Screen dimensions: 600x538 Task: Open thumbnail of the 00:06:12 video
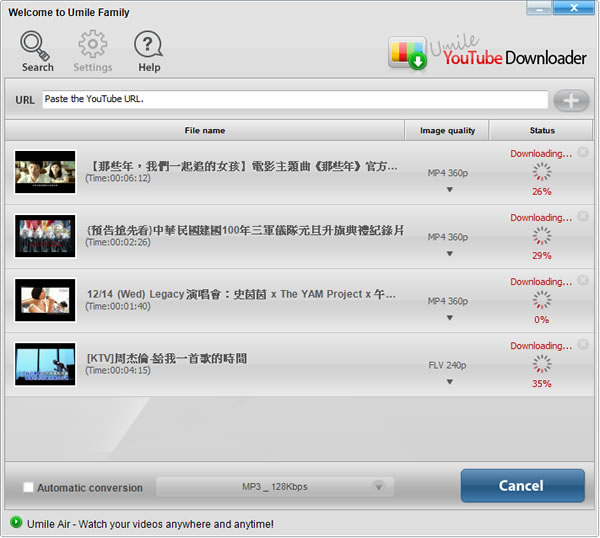[x=45, y=172]
